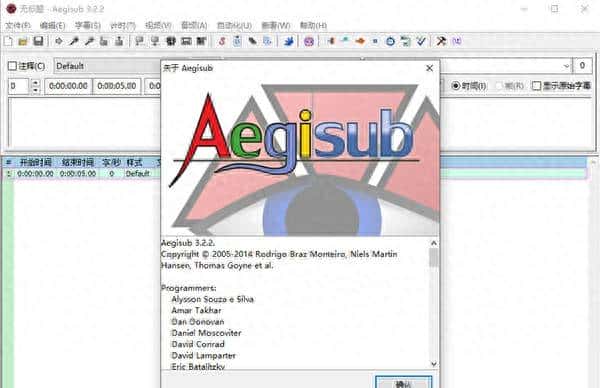This screenshot has width=600, height=388.
Task: Click the New subtitles toolbar icon
Action: (8, 41)
